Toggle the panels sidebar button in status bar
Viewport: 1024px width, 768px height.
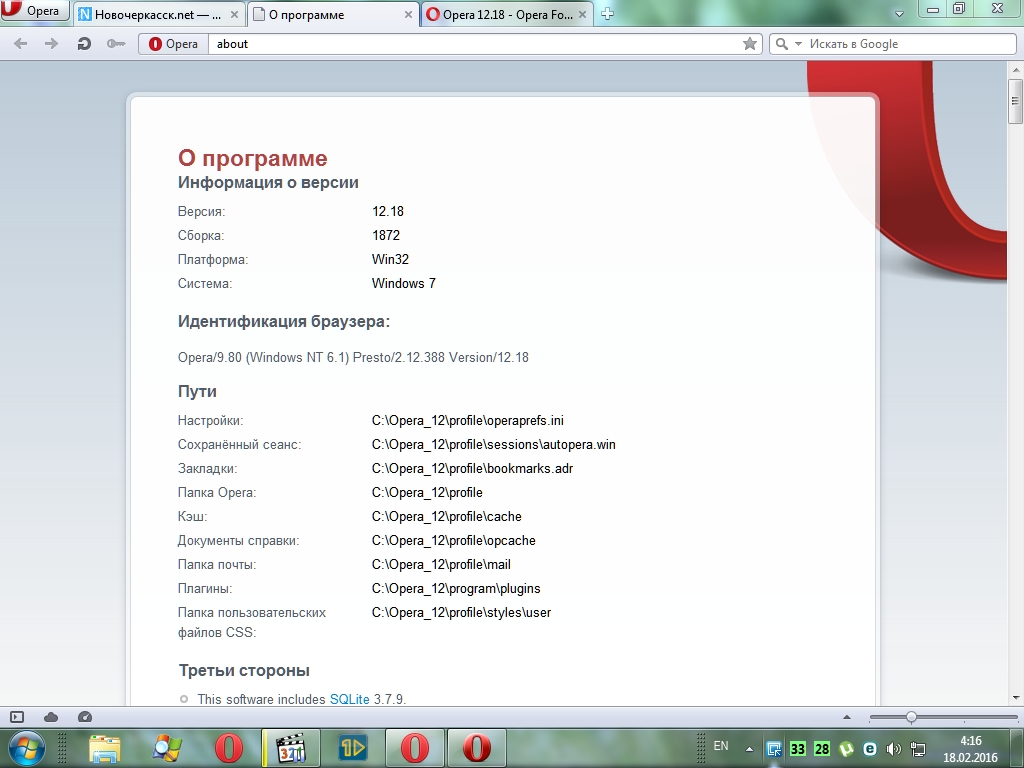17,717
